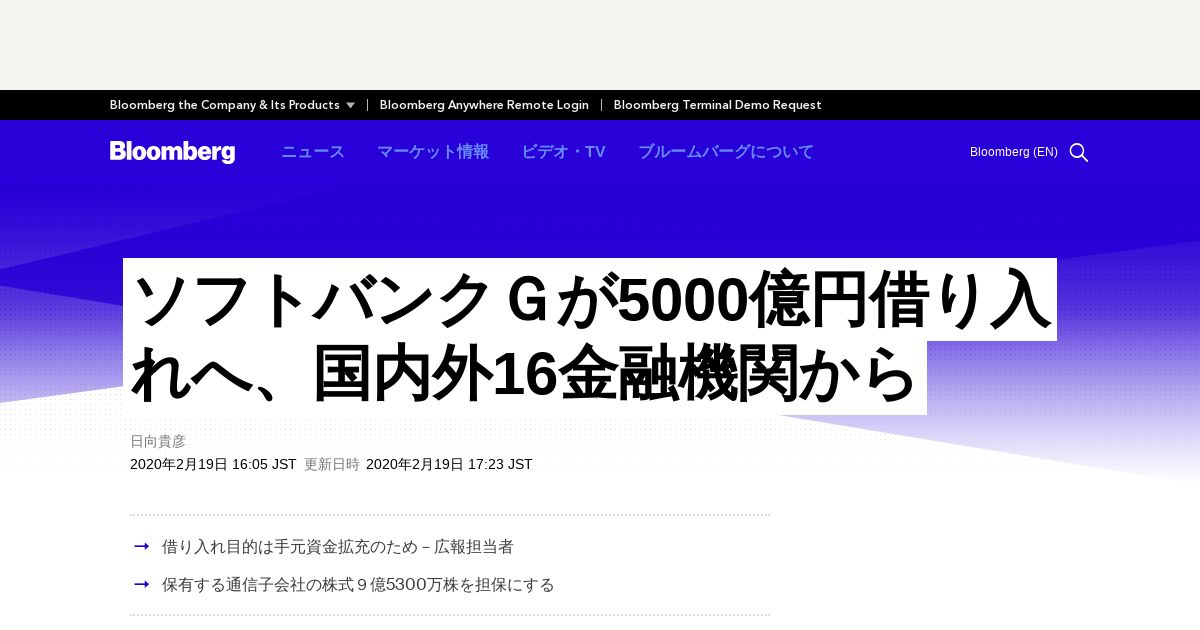Click the 更新日時 label
The height and width of the screenshot is (630, 1200).
point(332,464)
